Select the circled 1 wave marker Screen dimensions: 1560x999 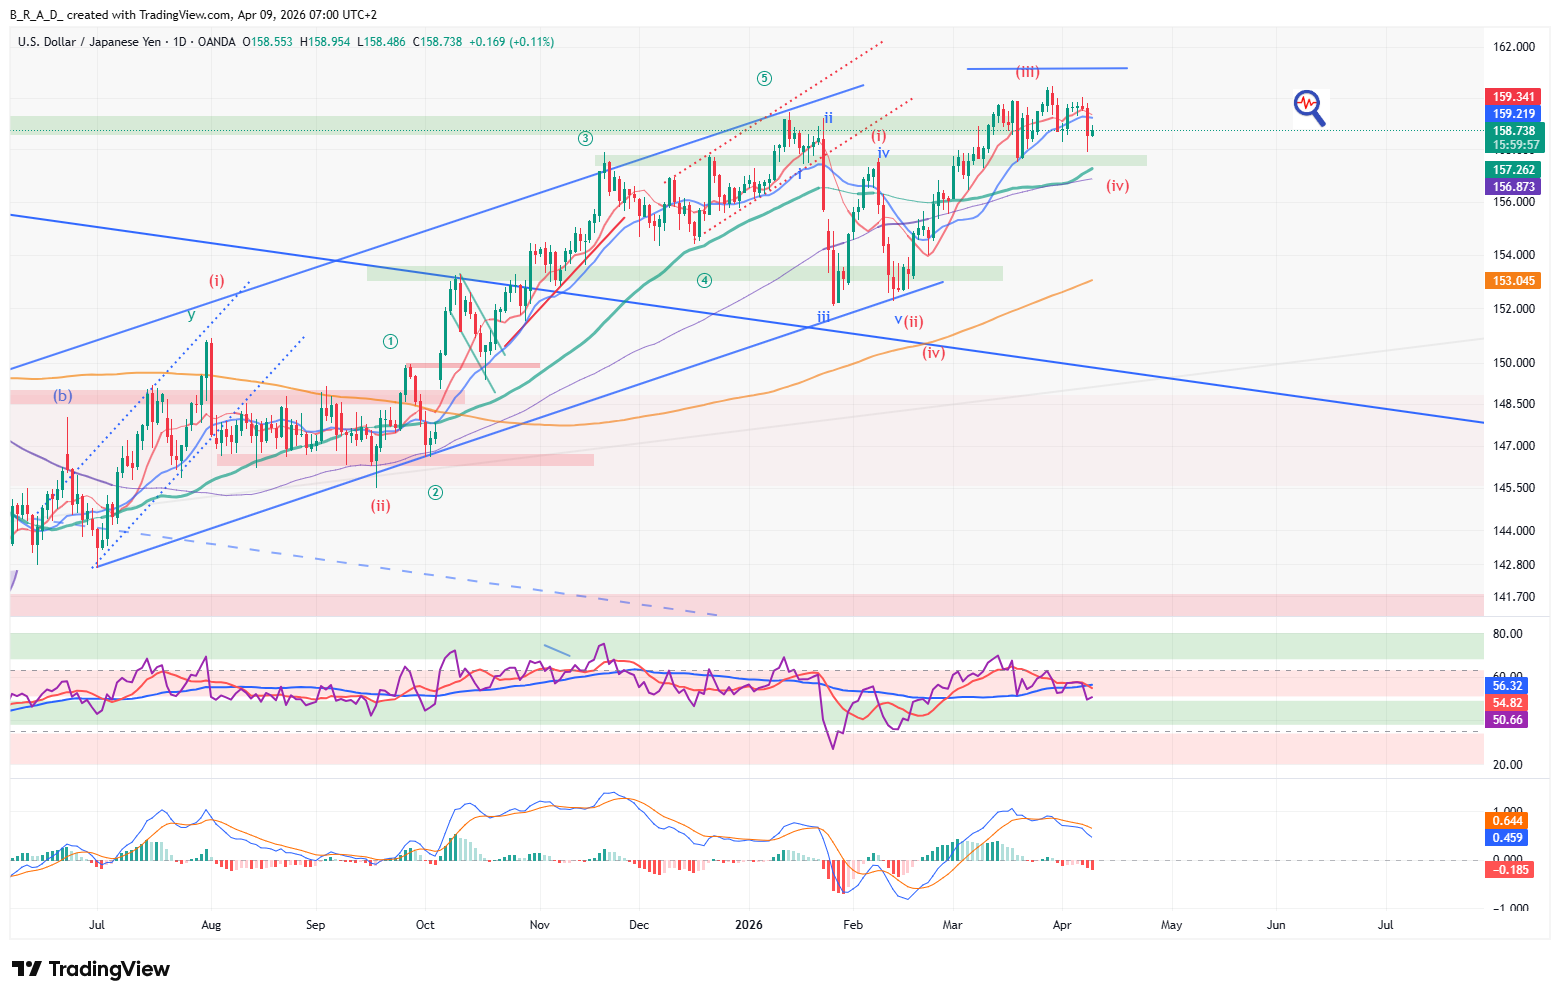click(390, 342)
